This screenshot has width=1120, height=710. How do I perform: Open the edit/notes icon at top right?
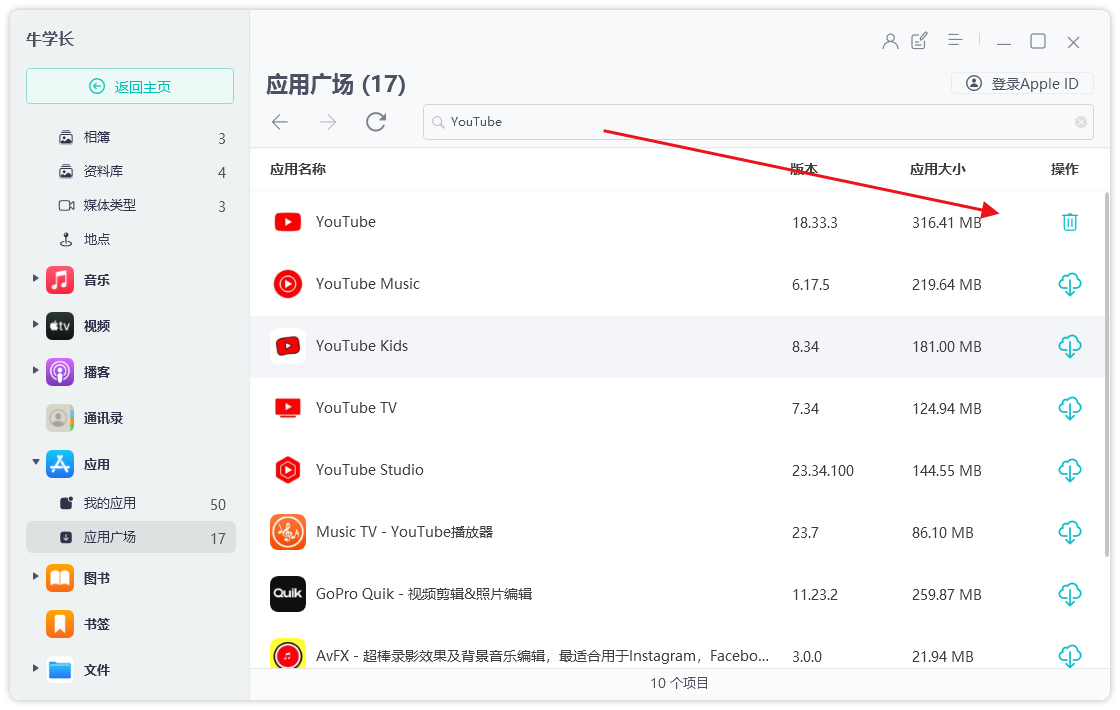tap(919, 41)
